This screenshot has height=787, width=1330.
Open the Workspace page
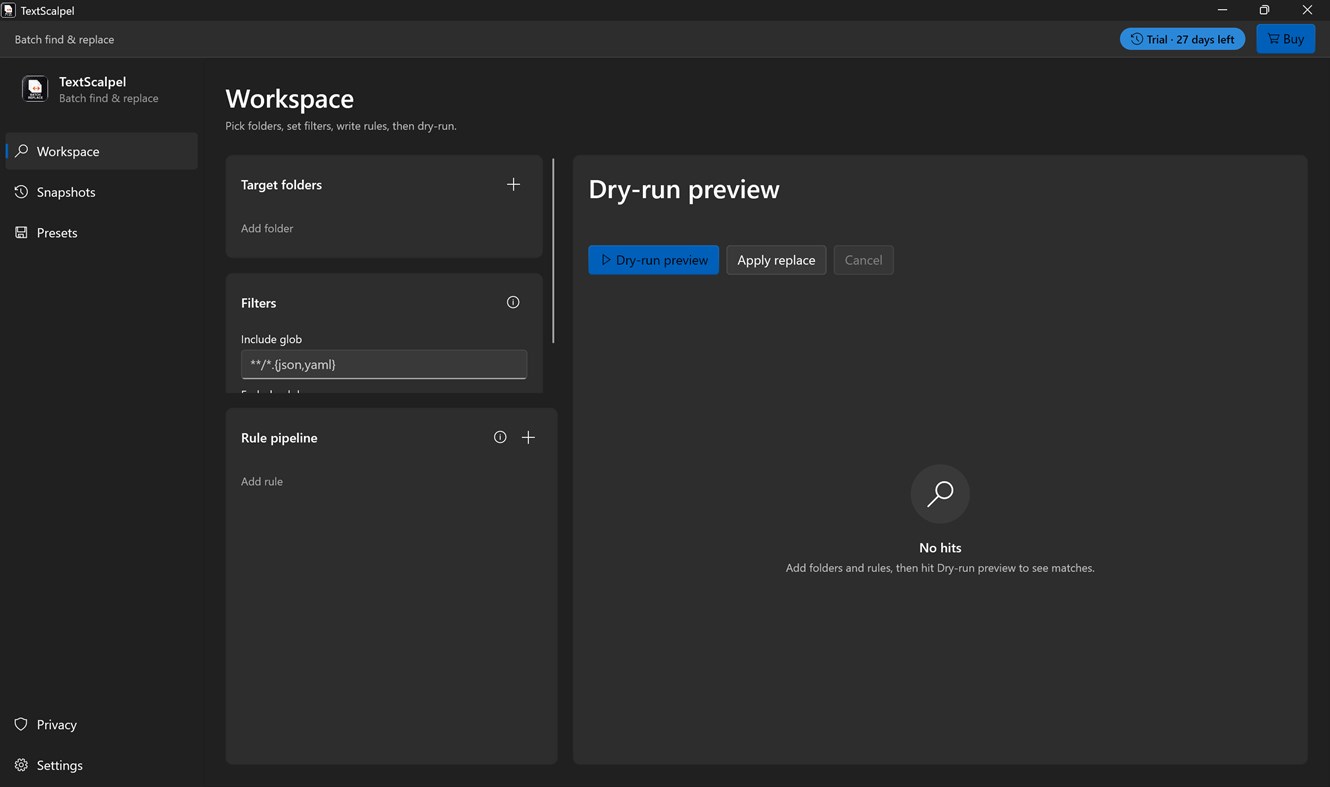102,151
